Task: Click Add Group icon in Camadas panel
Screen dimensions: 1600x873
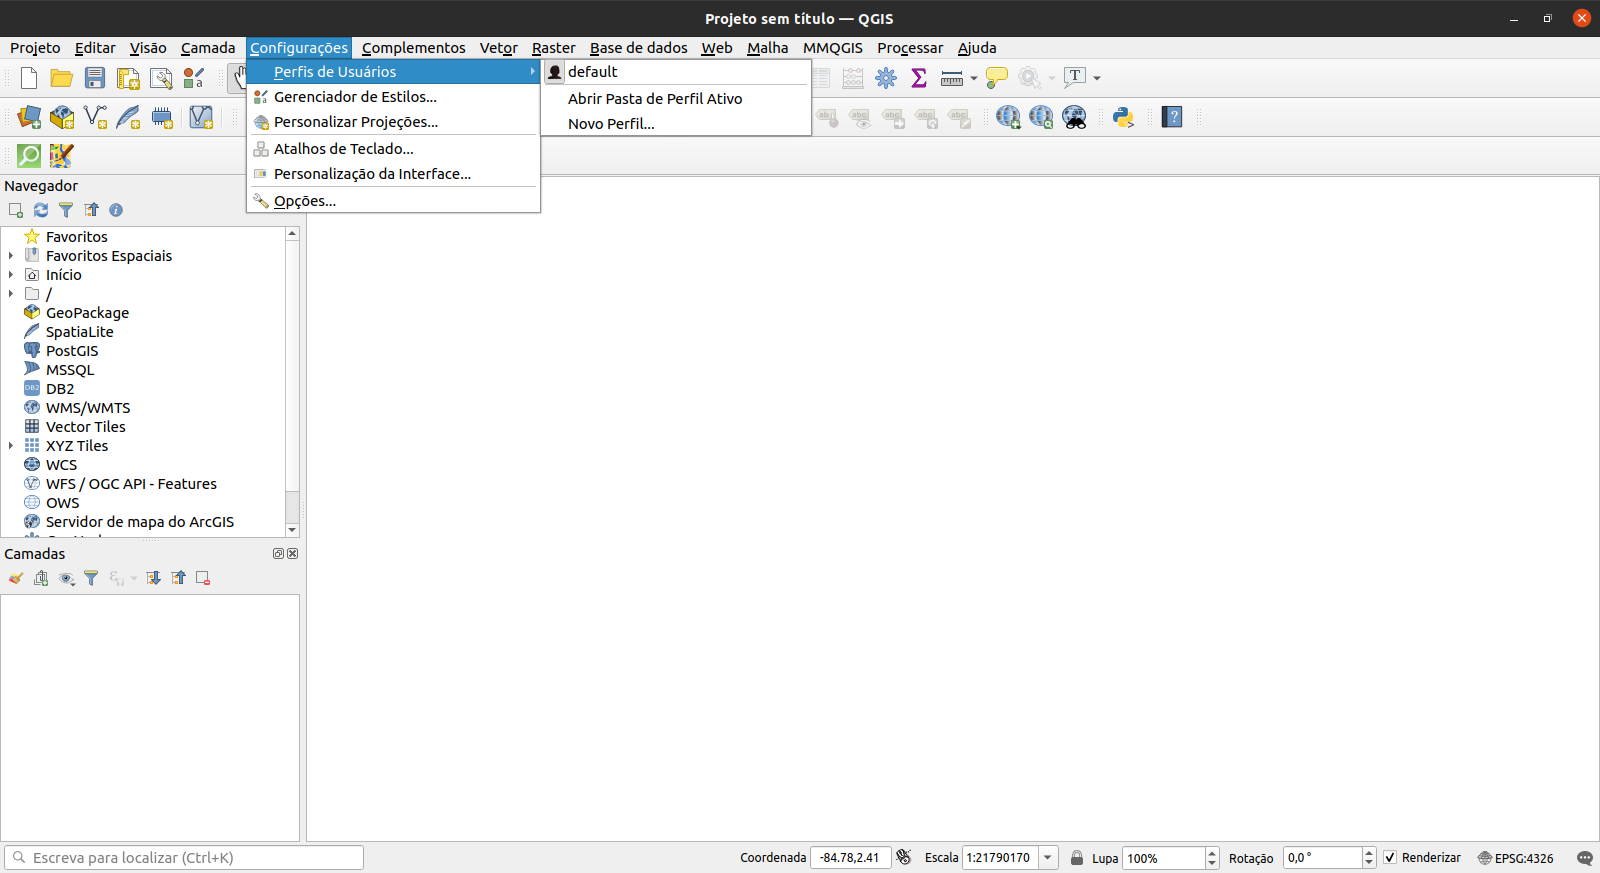Action: pos(41,578)
